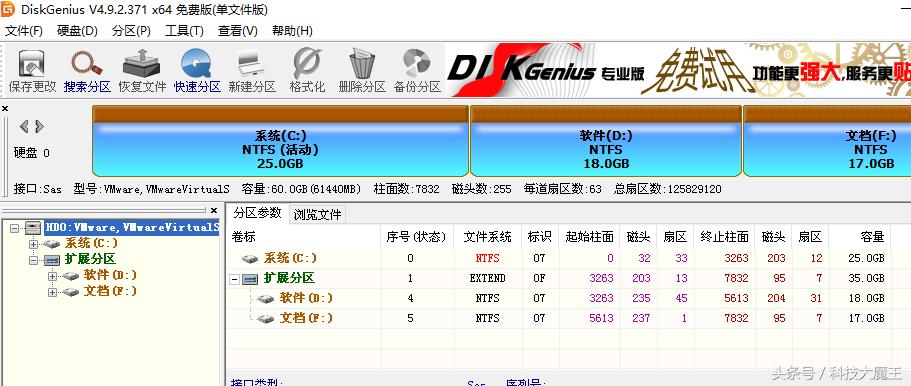Image resolution: width=911 pixels, height=386 pixels.
Task: Click the 25.0GB capacity table cell
Action: 866,258
